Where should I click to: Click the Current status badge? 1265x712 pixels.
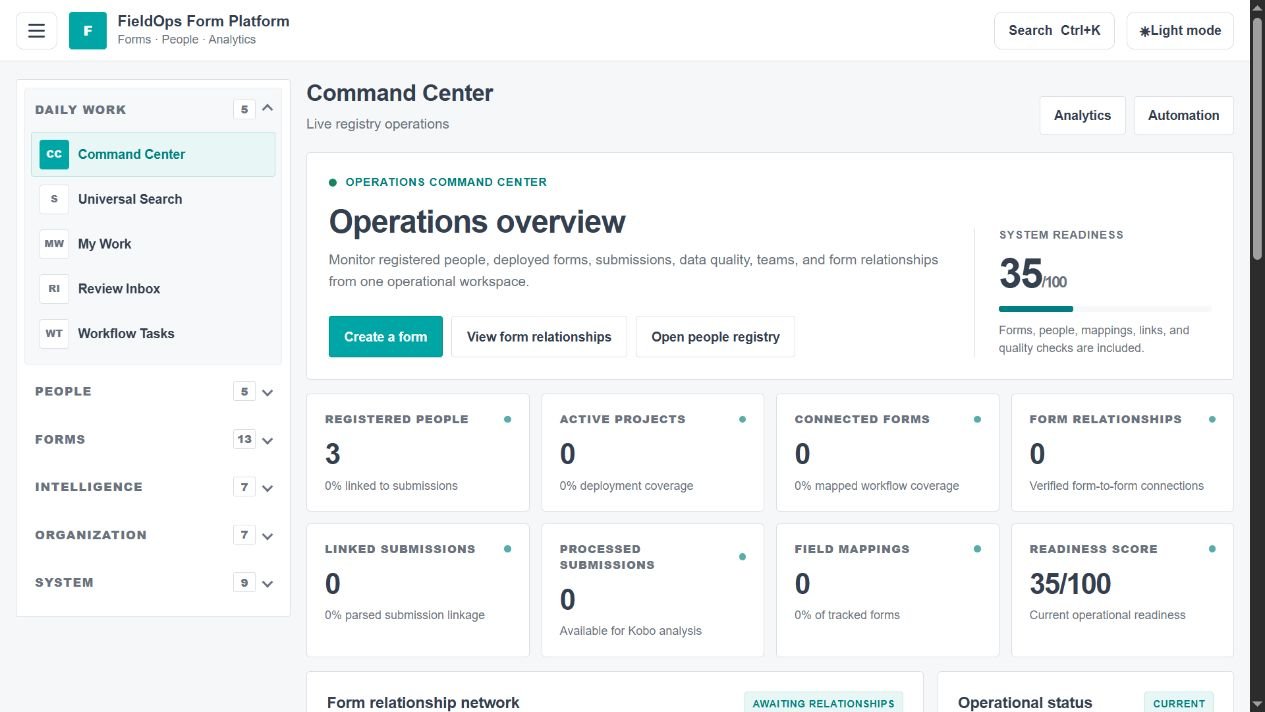tap(1179, 703)
